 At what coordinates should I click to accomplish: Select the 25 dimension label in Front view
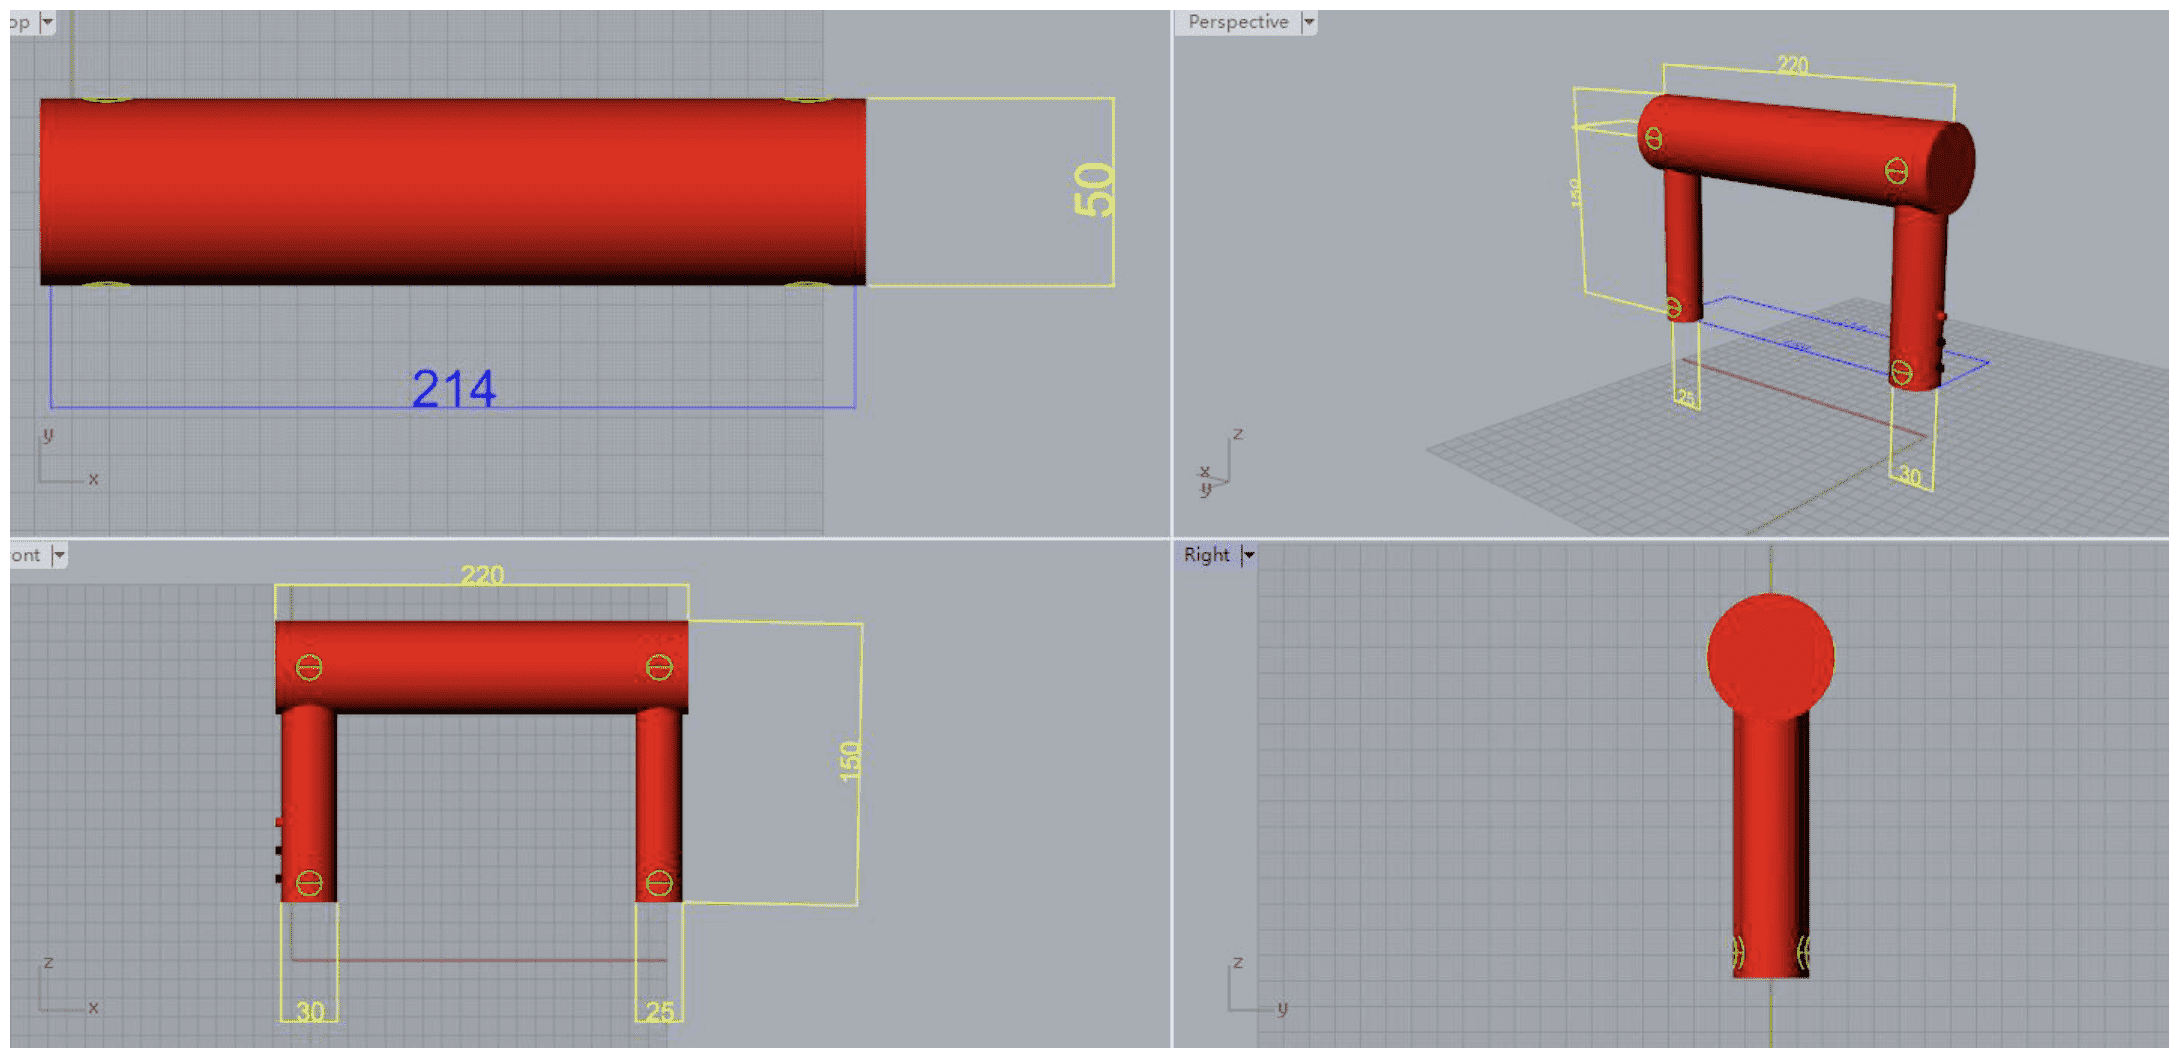tap(660, 1012)
